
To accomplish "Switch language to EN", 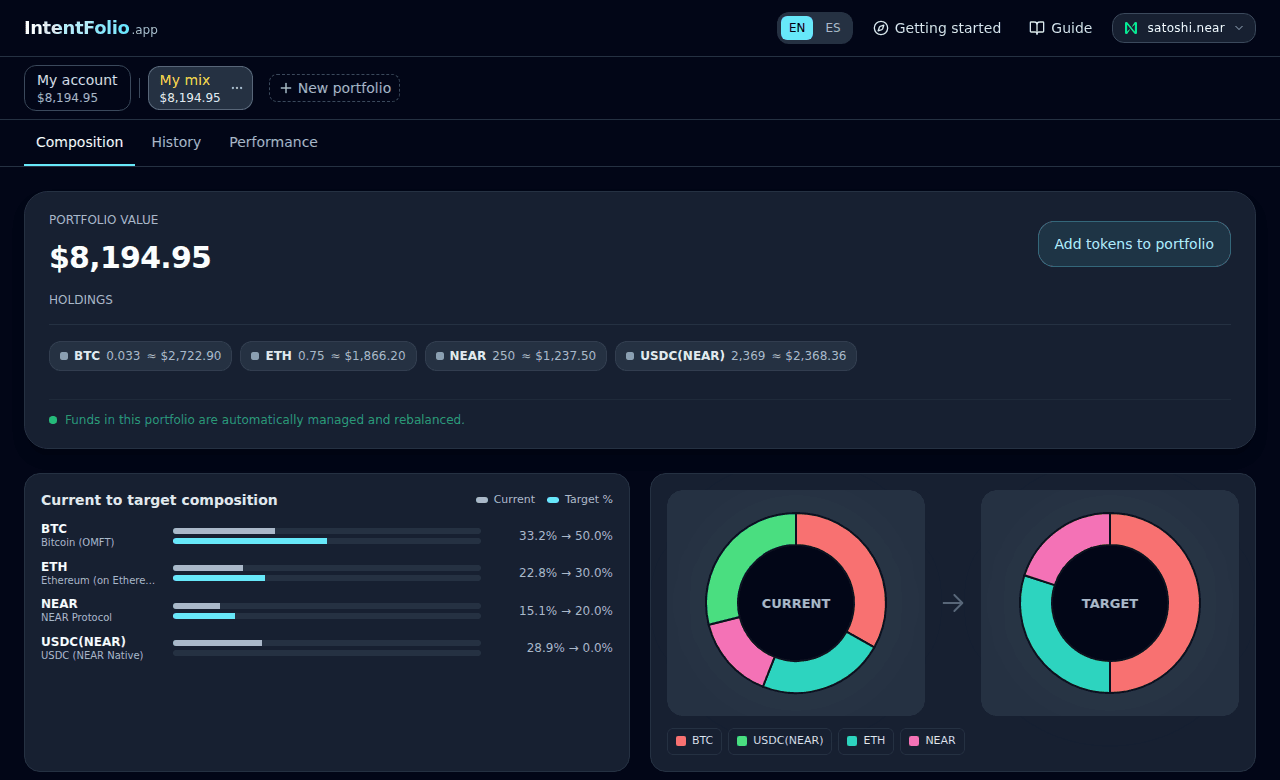I will pyautogui.click(x=797, y=28).
